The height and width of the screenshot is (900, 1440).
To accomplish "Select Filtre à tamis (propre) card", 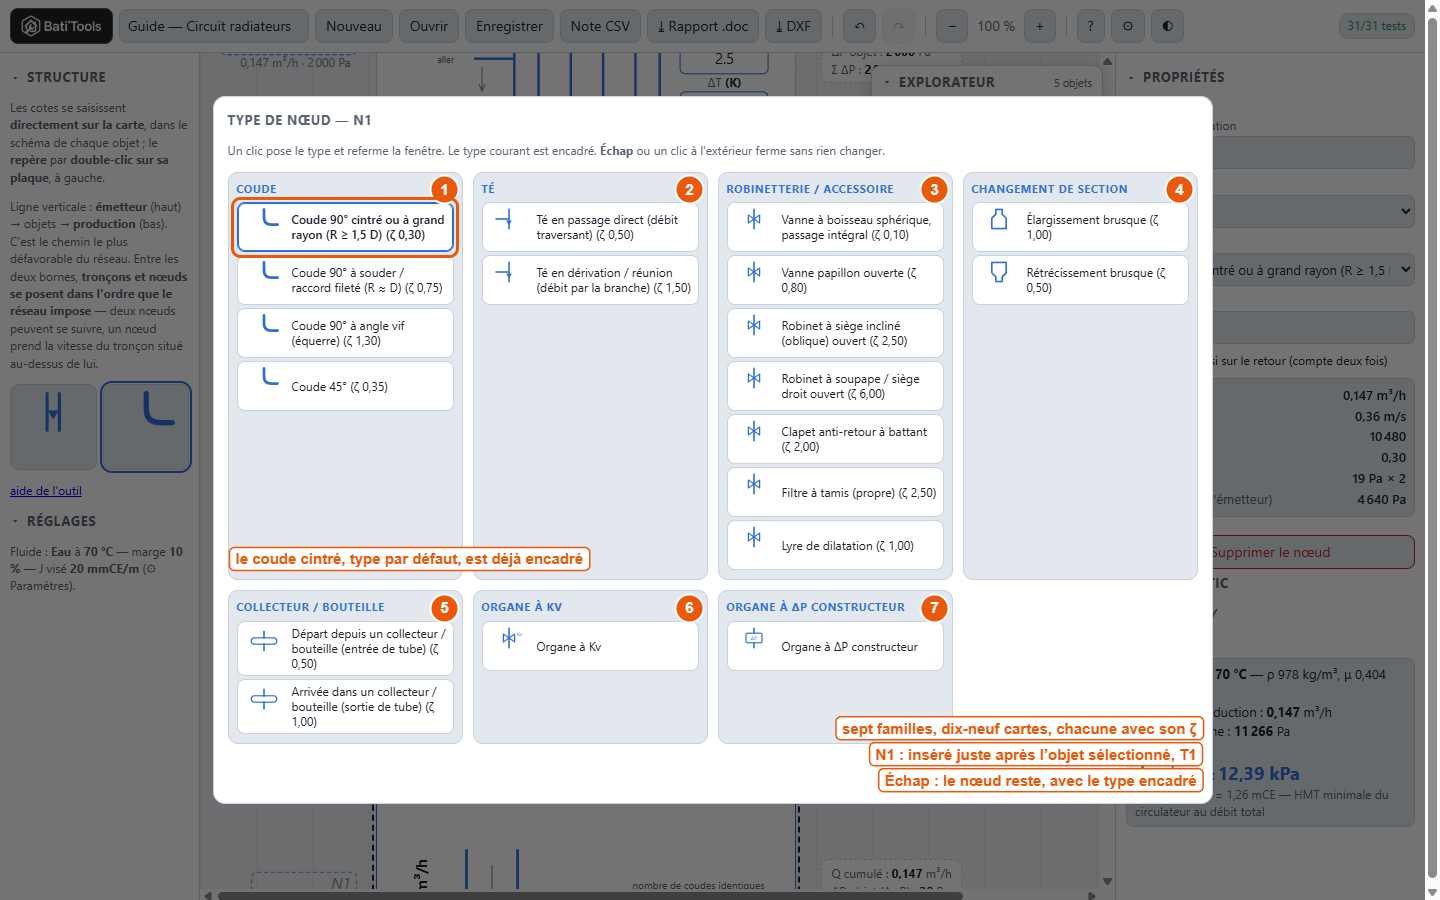I will pos(835,492).
